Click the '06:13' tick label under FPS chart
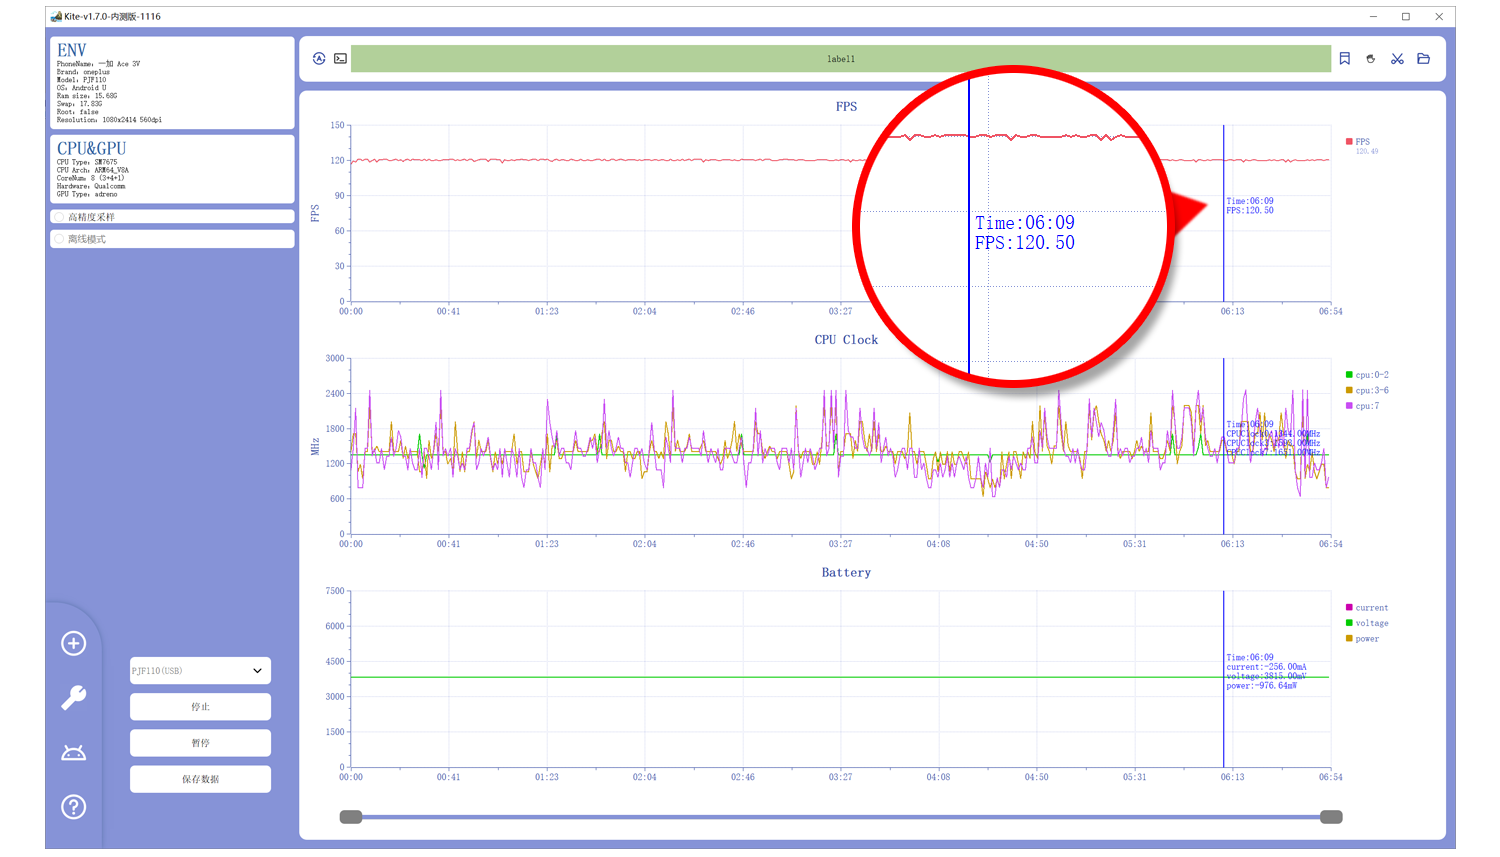This screenshot has height=857, width=1500. pos(1233,312)
